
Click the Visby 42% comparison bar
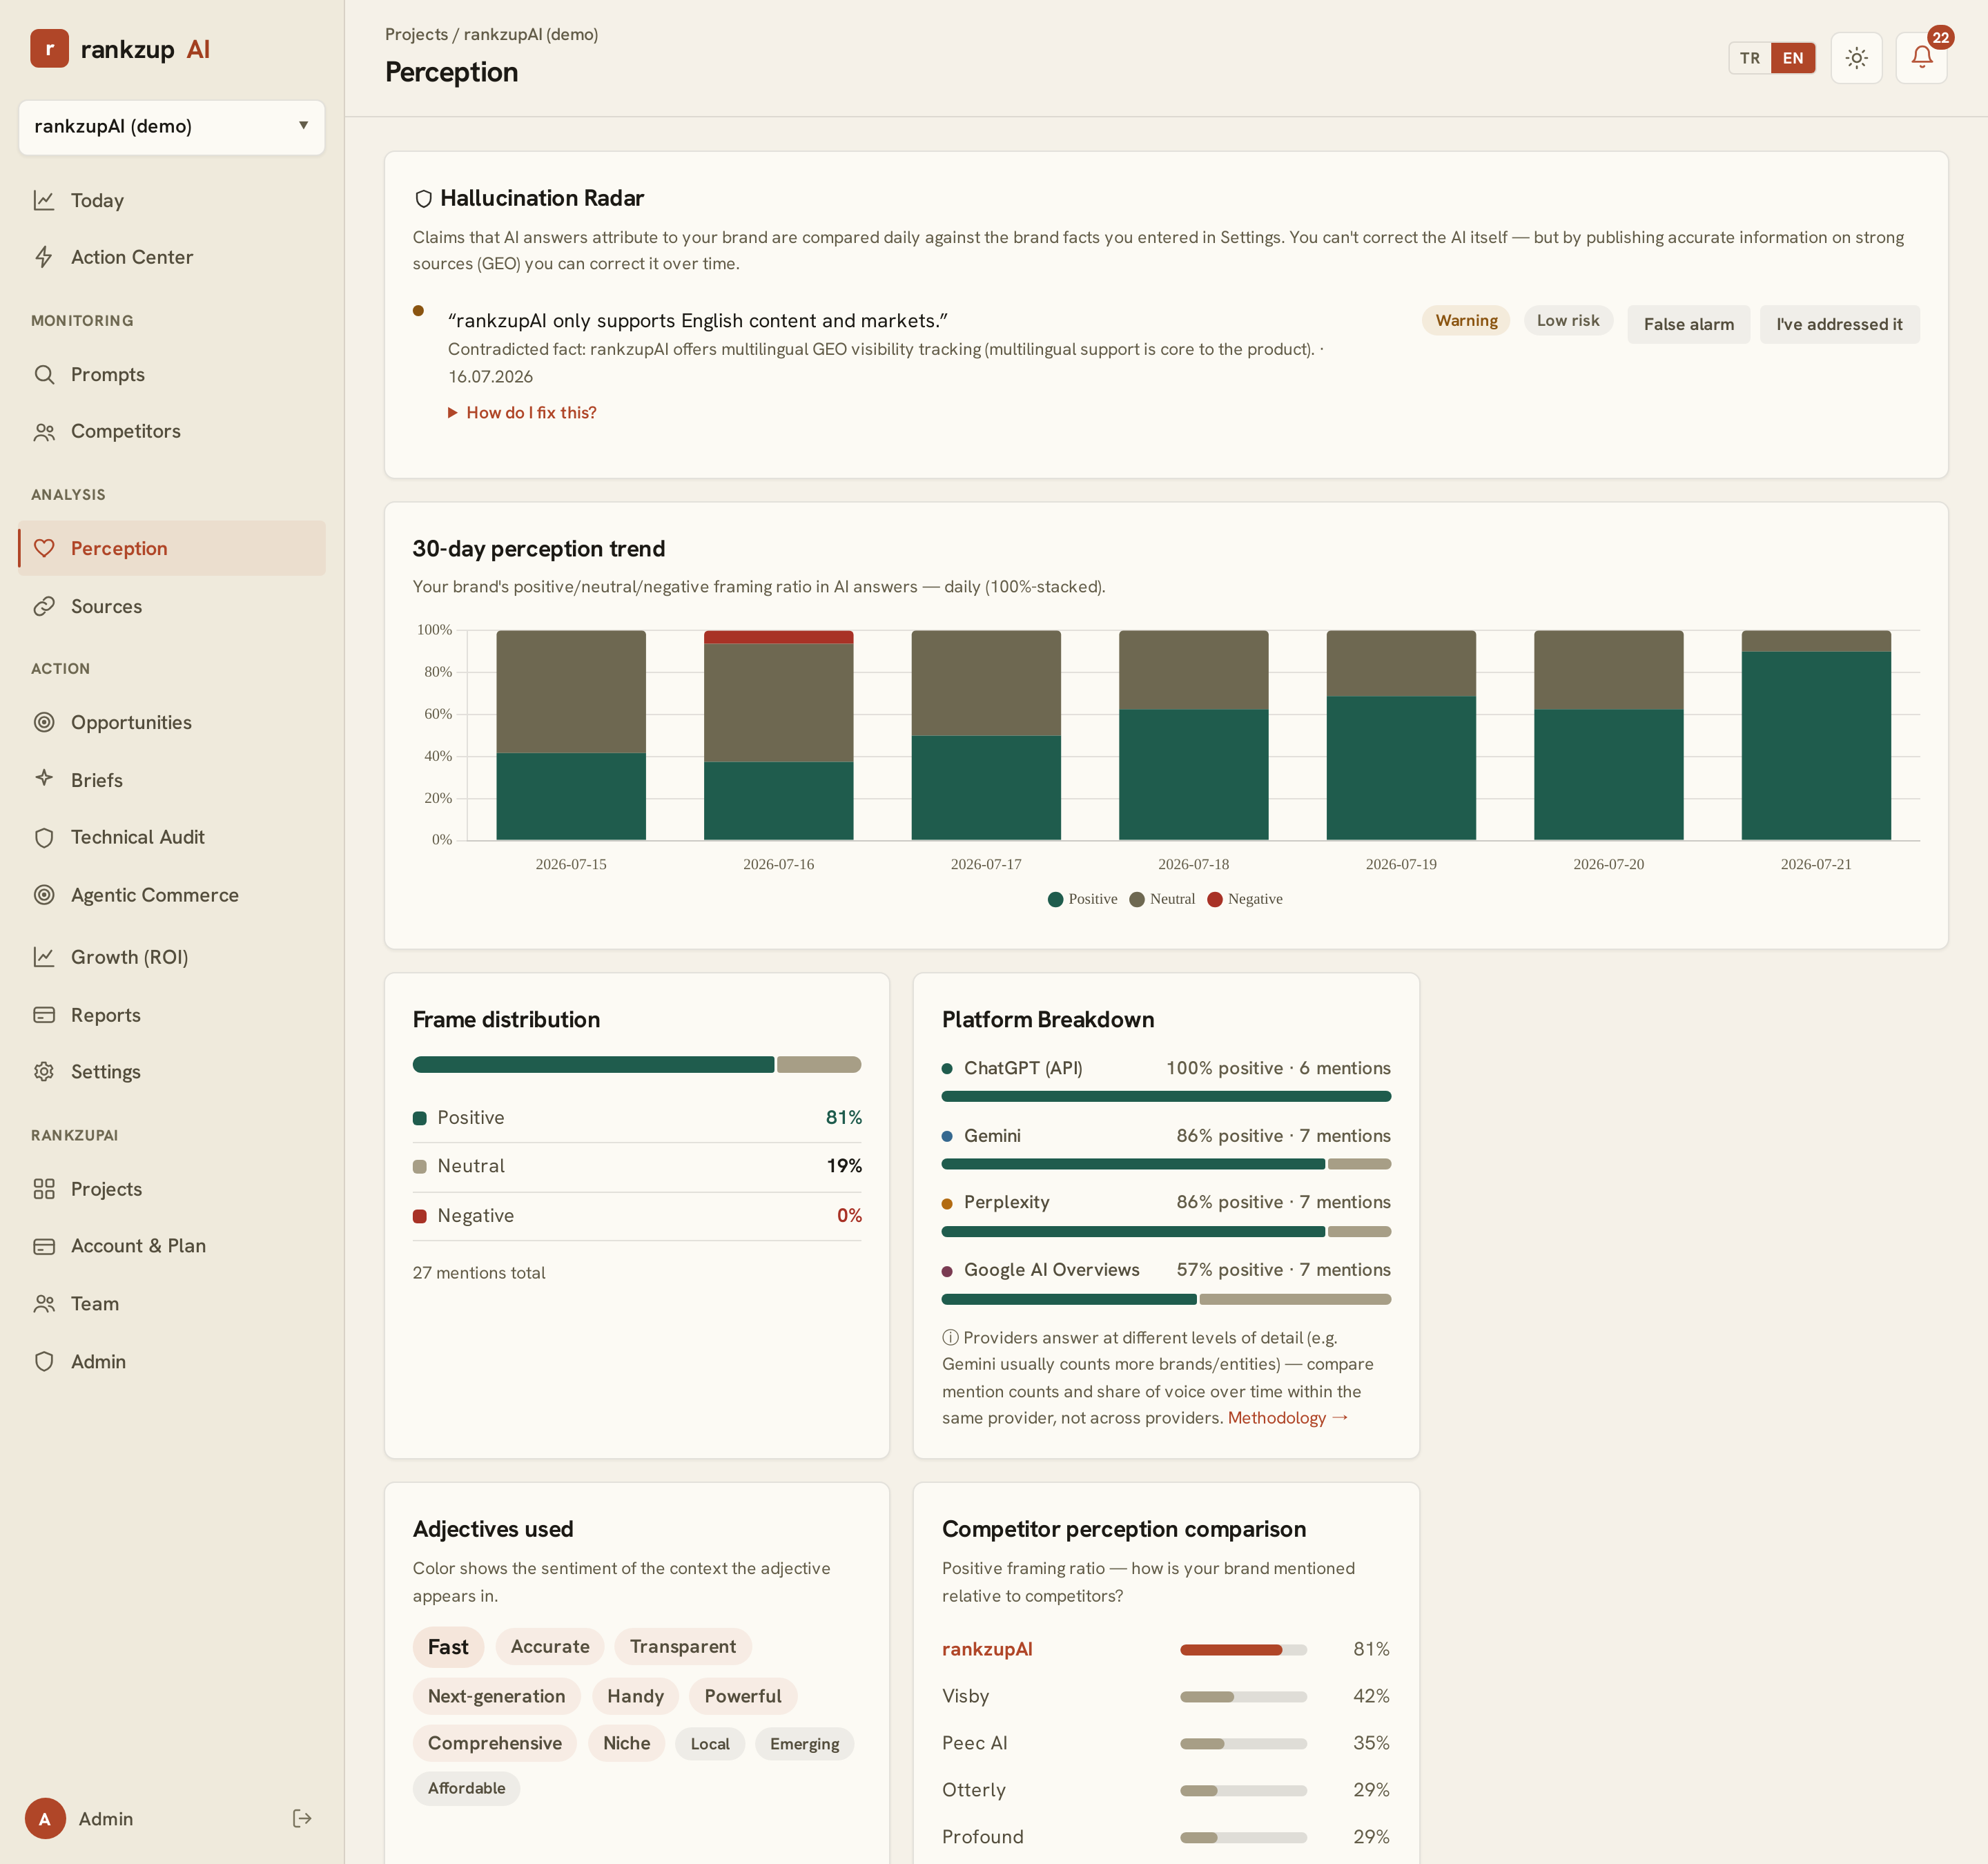point(1243,1697)
